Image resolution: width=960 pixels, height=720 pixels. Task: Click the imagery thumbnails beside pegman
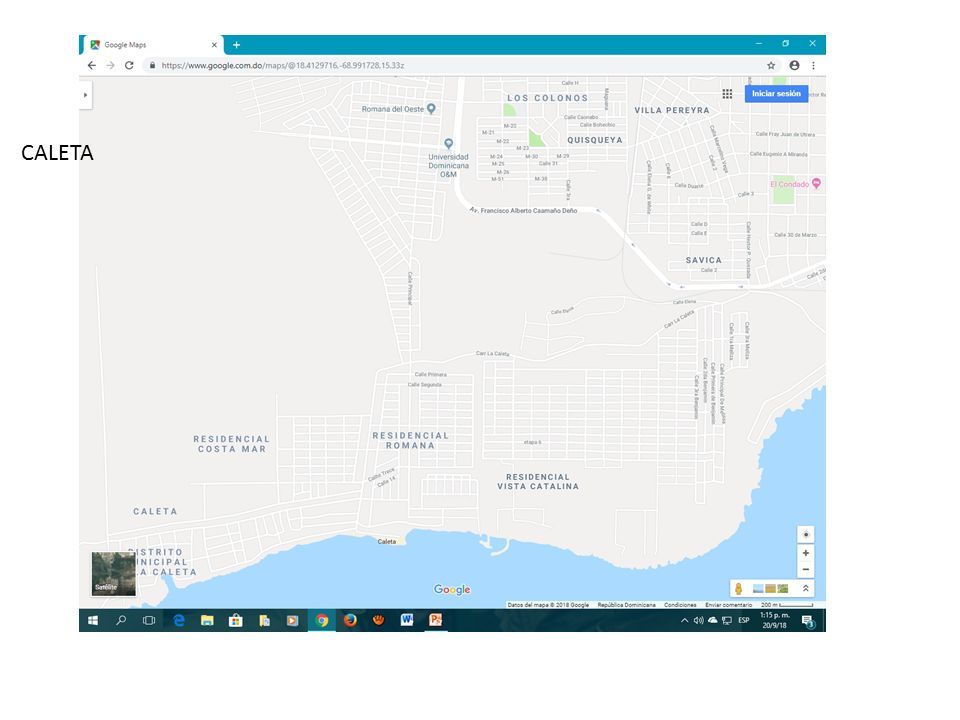771,588
